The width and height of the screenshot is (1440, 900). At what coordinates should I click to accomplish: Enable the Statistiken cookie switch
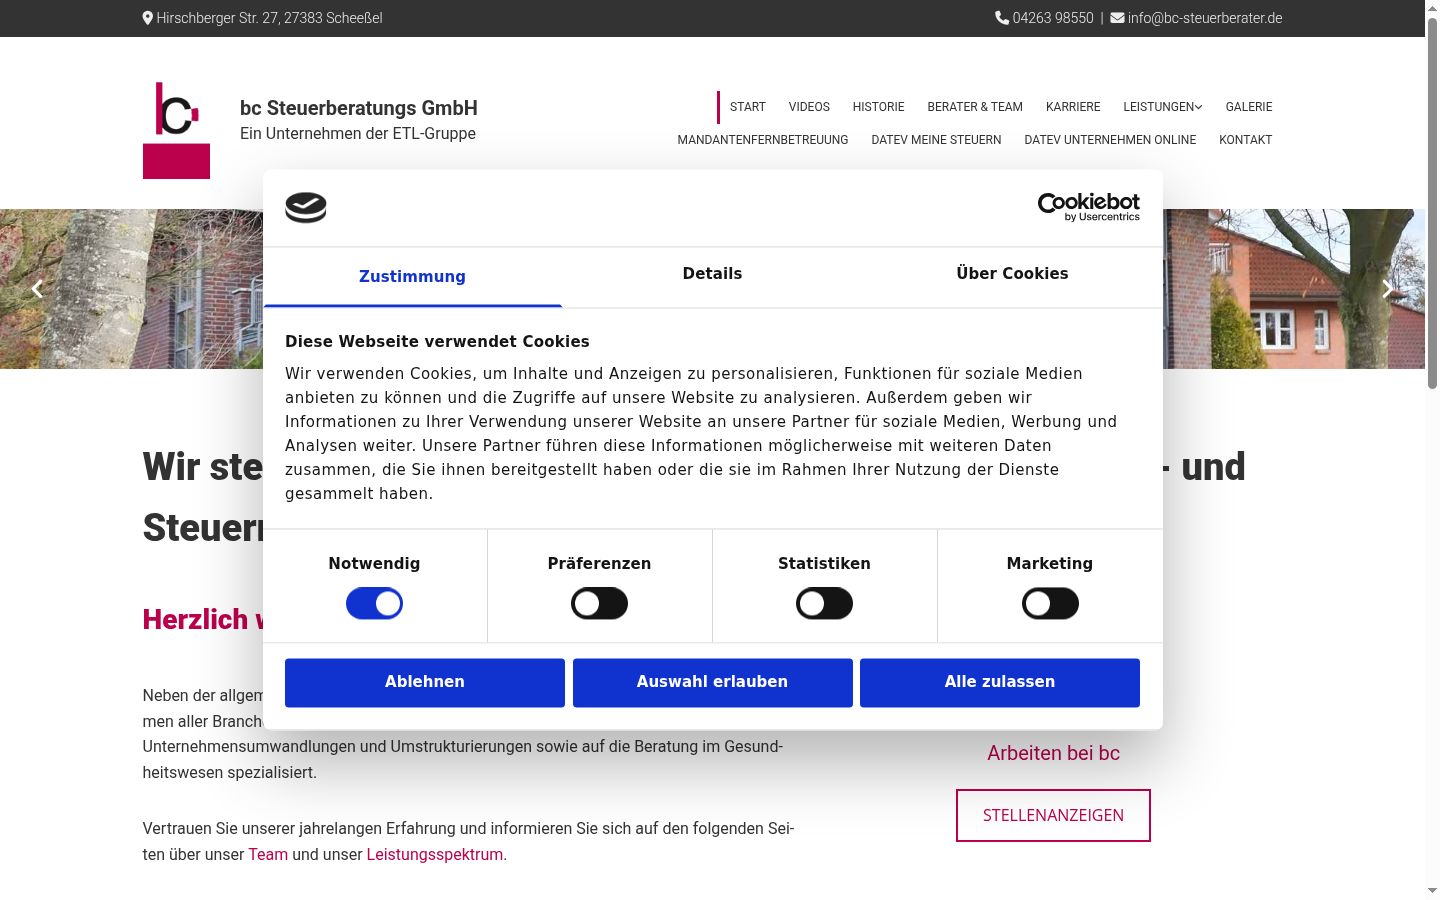(x=824, y=604)
